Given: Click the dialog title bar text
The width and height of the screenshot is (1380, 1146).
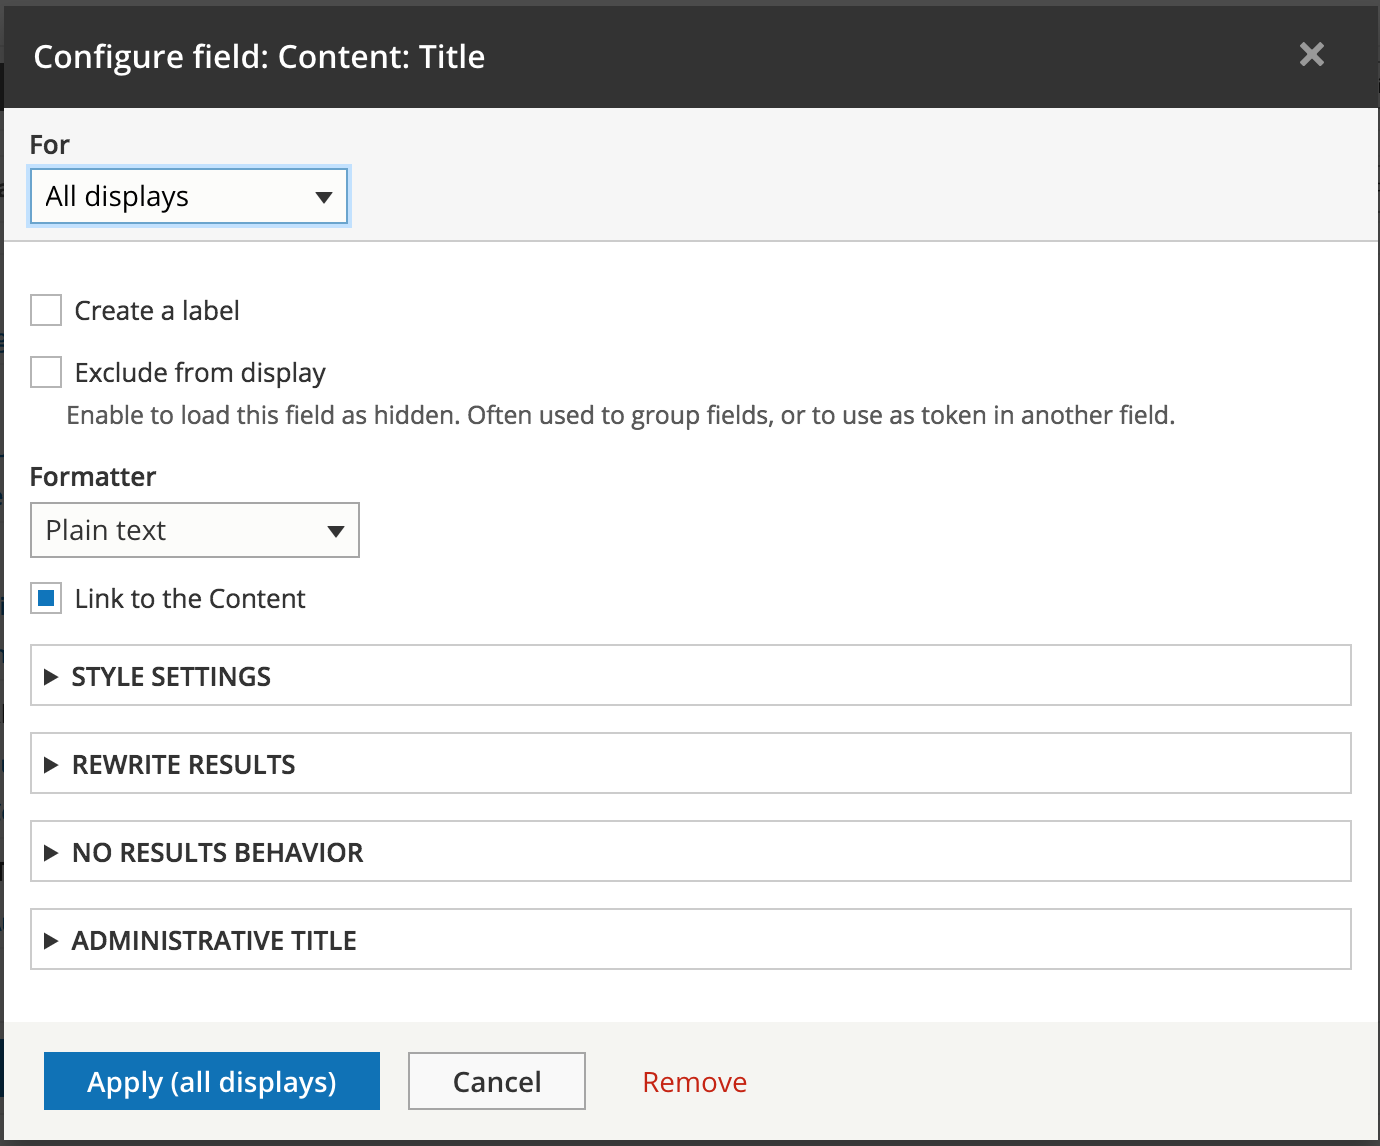Looking at the screenshot, I should click(x=259, y=57).
